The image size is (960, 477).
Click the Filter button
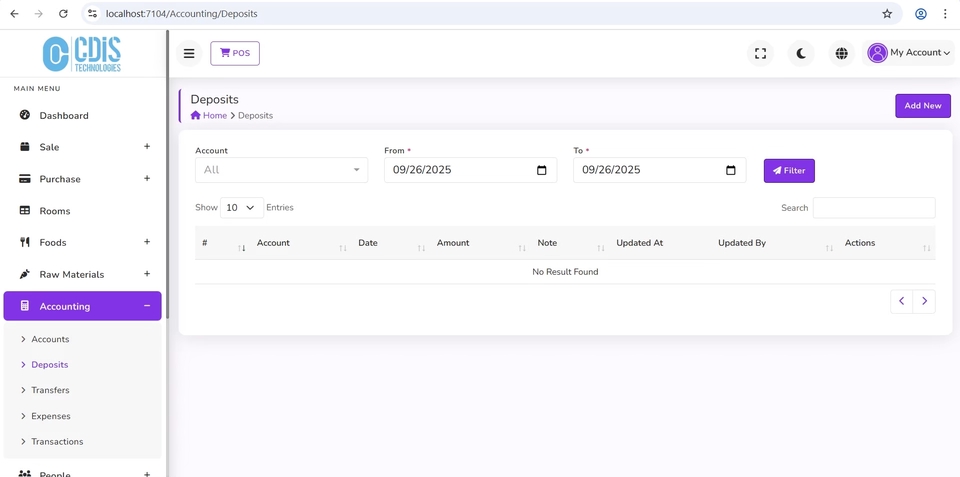pos(789,171)
